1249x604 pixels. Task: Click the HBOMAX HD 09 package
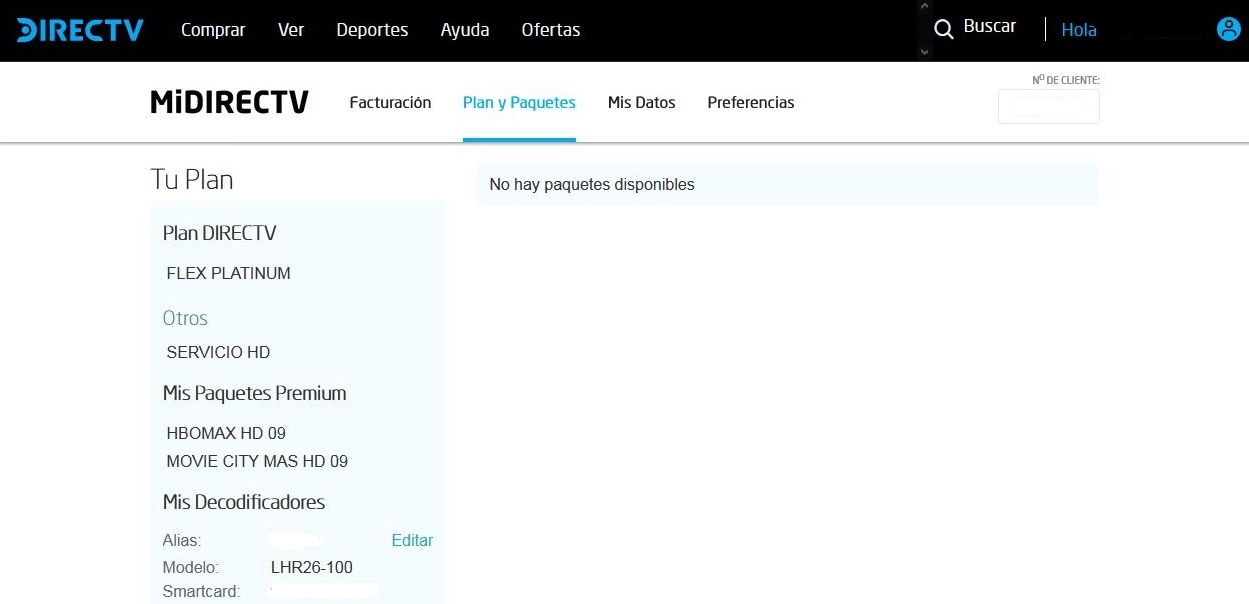pyautogui.click(x=226, y=433)
